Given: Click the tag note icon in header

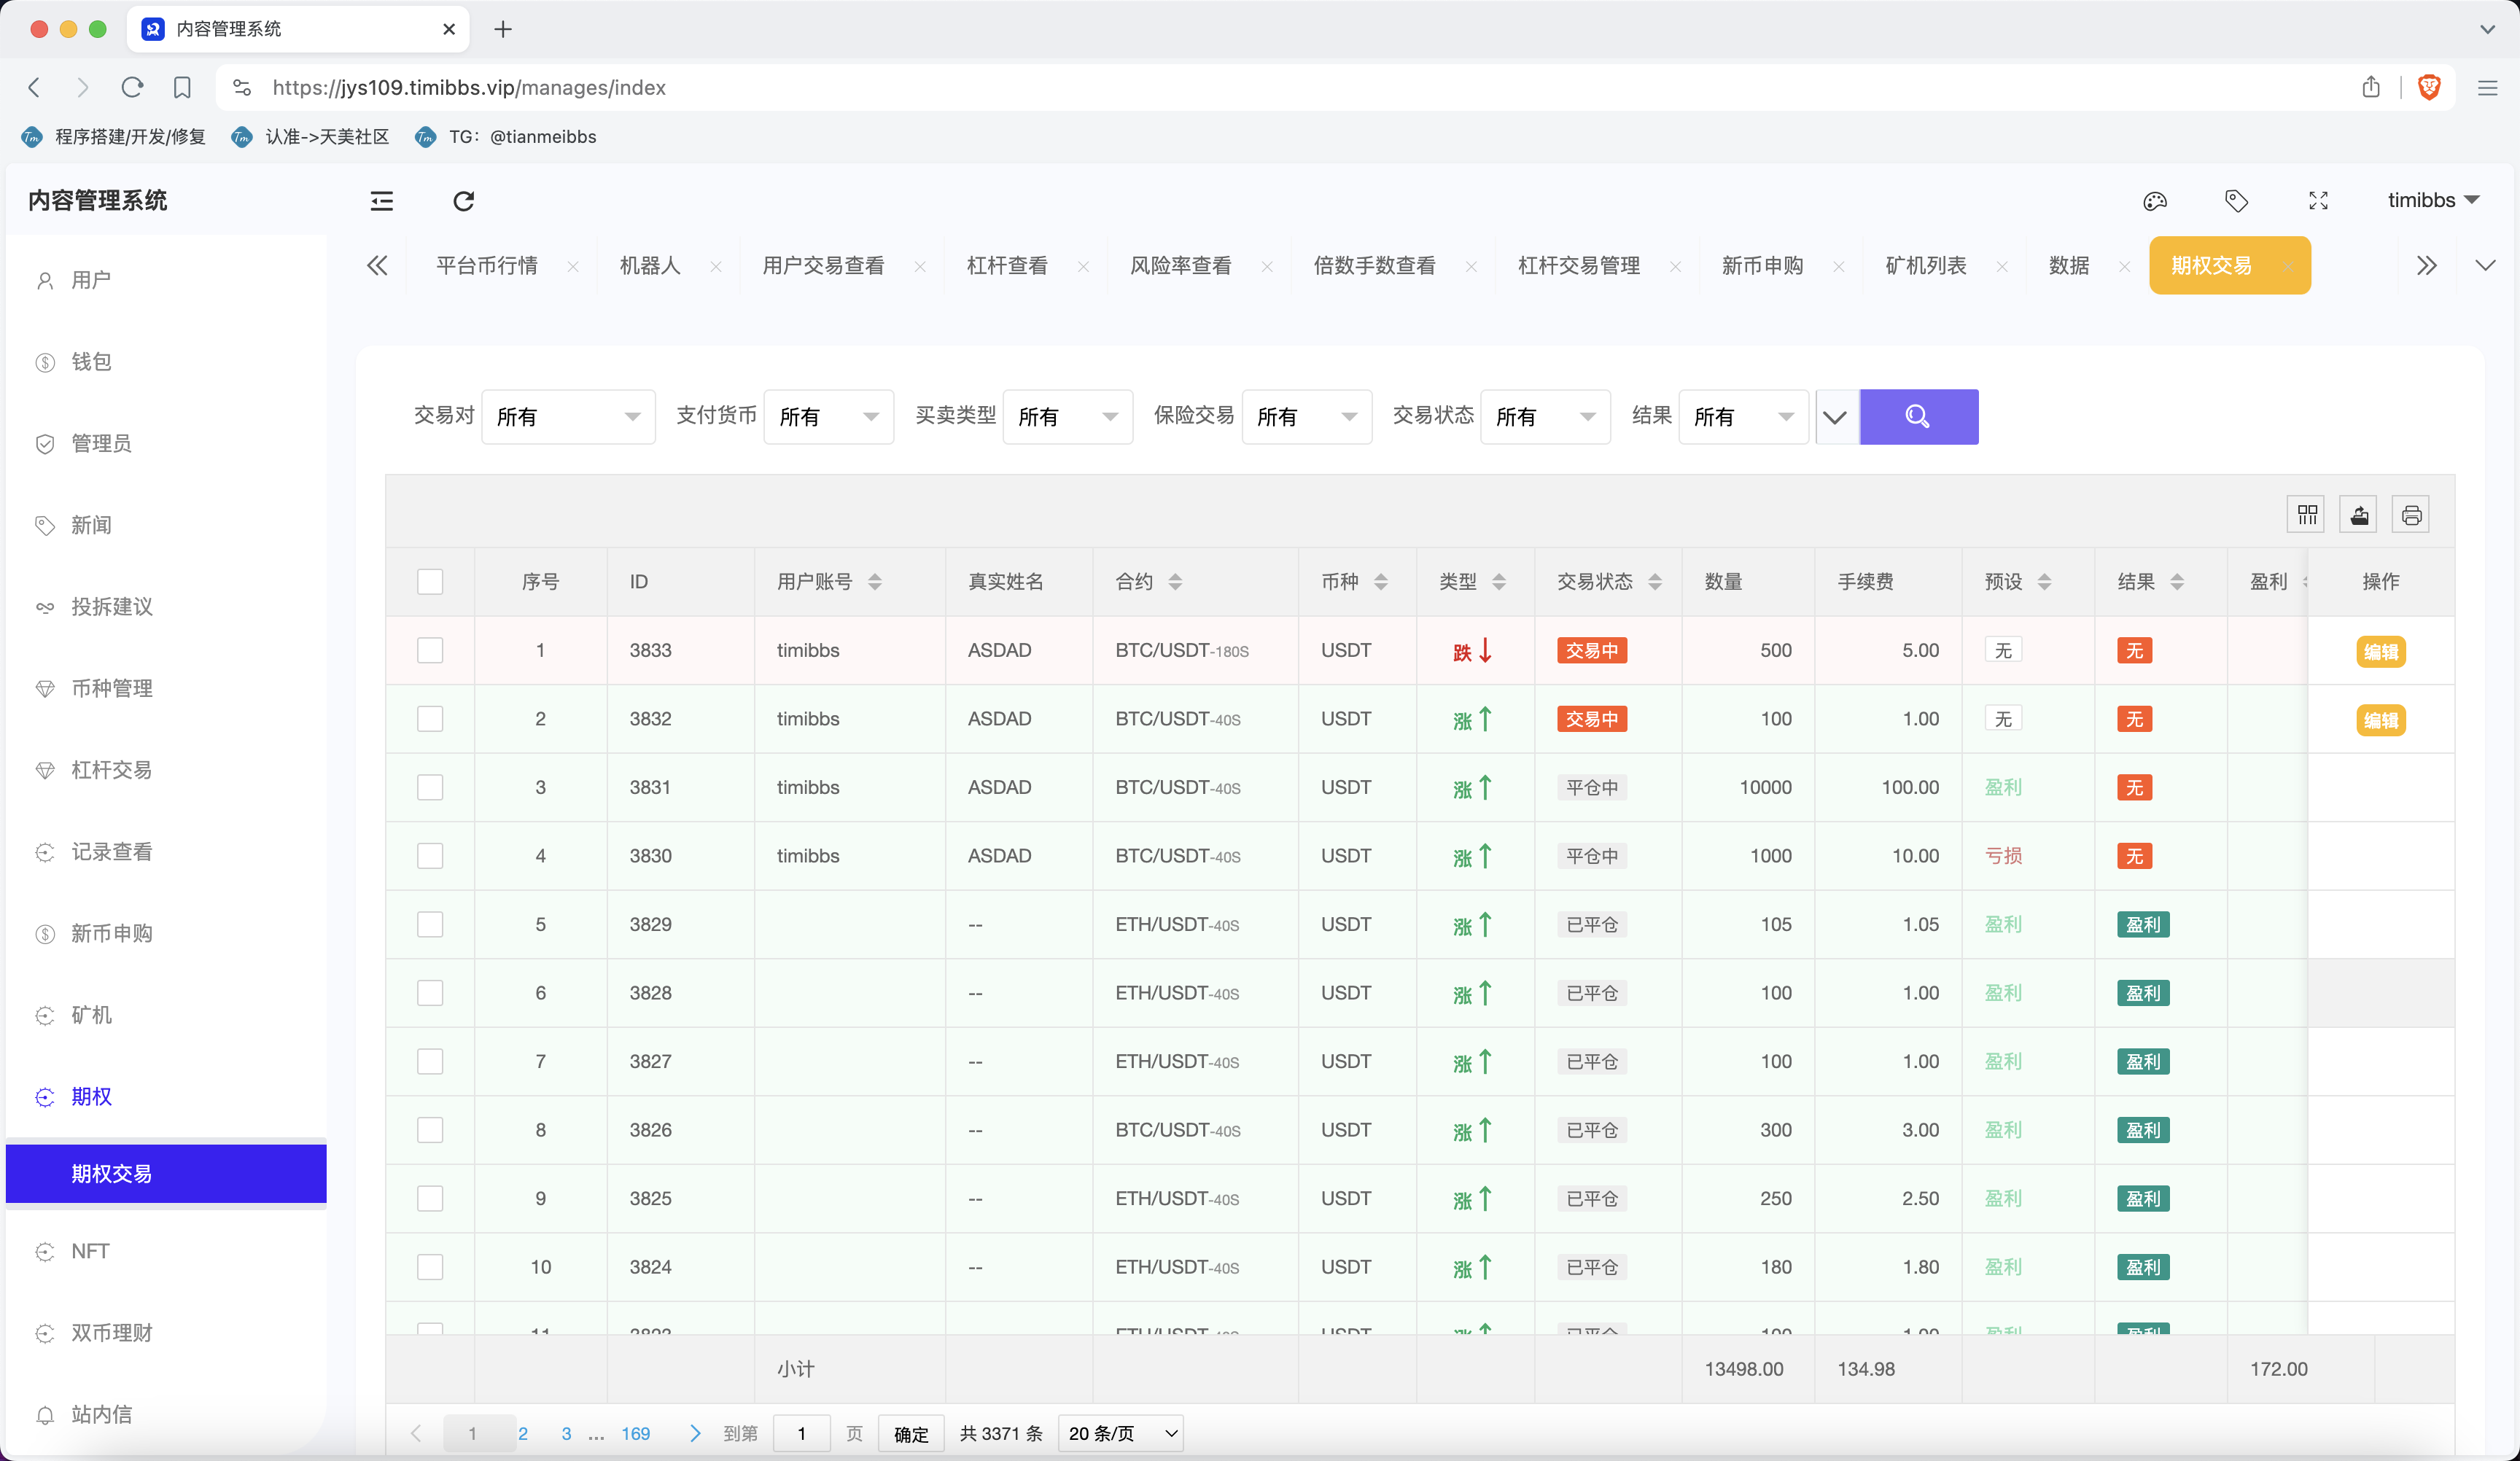Looking at the screenshot, I should 2236,201.
